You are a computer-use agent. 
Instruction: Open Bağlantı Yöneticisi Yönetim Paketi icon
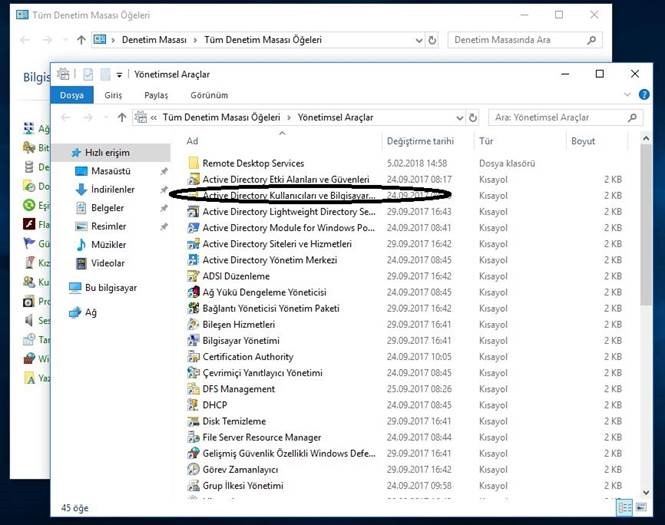[x=193, y=308]
